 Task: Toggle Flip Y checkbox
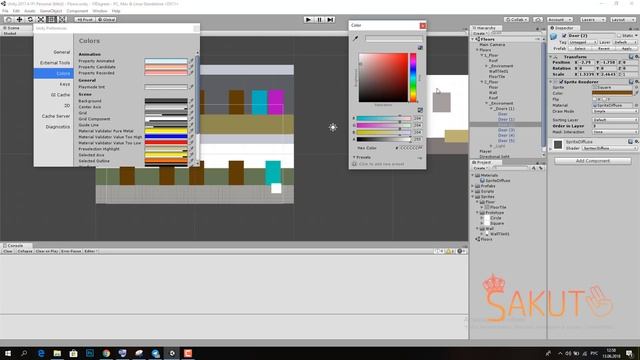click(605, 99)
